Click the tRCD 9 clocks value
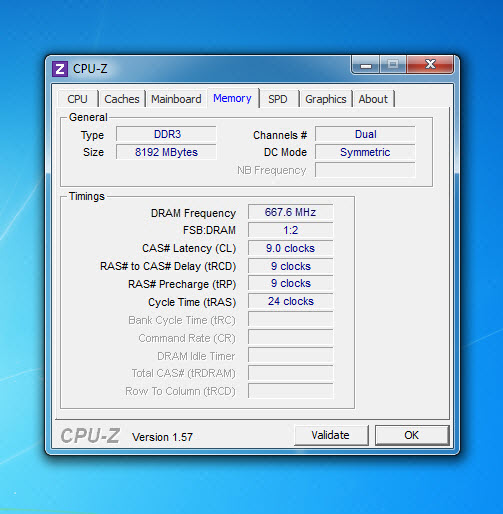The height and width of the screenshot is (514, 503). pyautogui.click(x=290, y=266)
